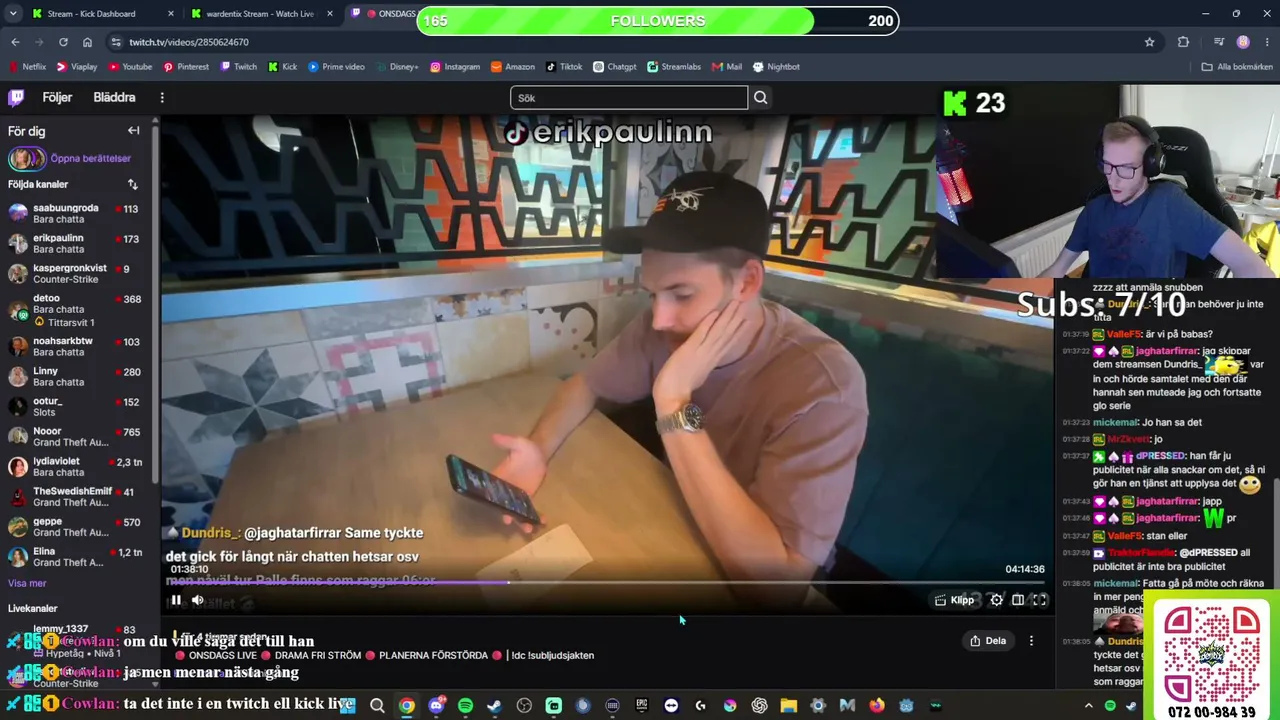Viewport: 1280px width, 720px height.
Task: Open the browser extensions menu
Action: tap(1183, 42)
